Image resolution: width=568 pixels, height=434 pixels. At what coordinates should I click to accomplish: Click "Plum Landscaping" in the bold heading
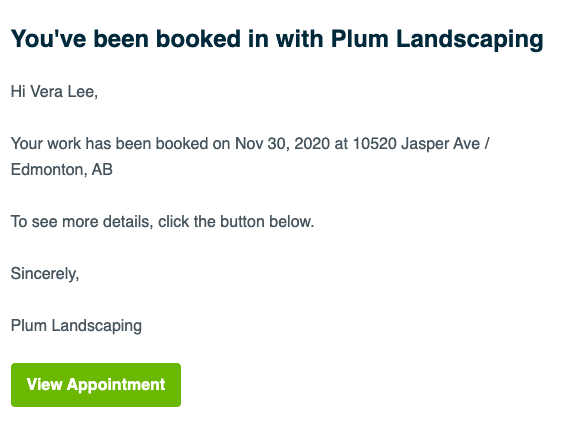pos(437,39)
